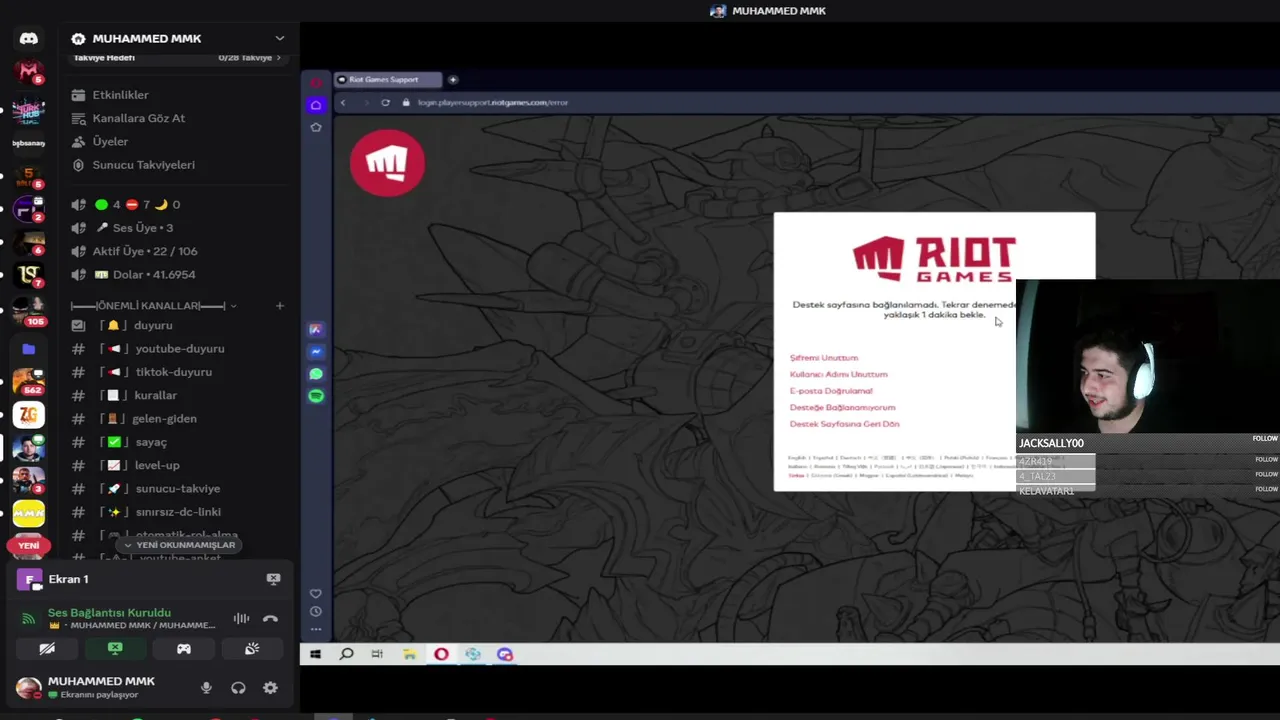Open Kanallara Göz At channel browser
1280x720 pixels.
click(x=138, y=118)
